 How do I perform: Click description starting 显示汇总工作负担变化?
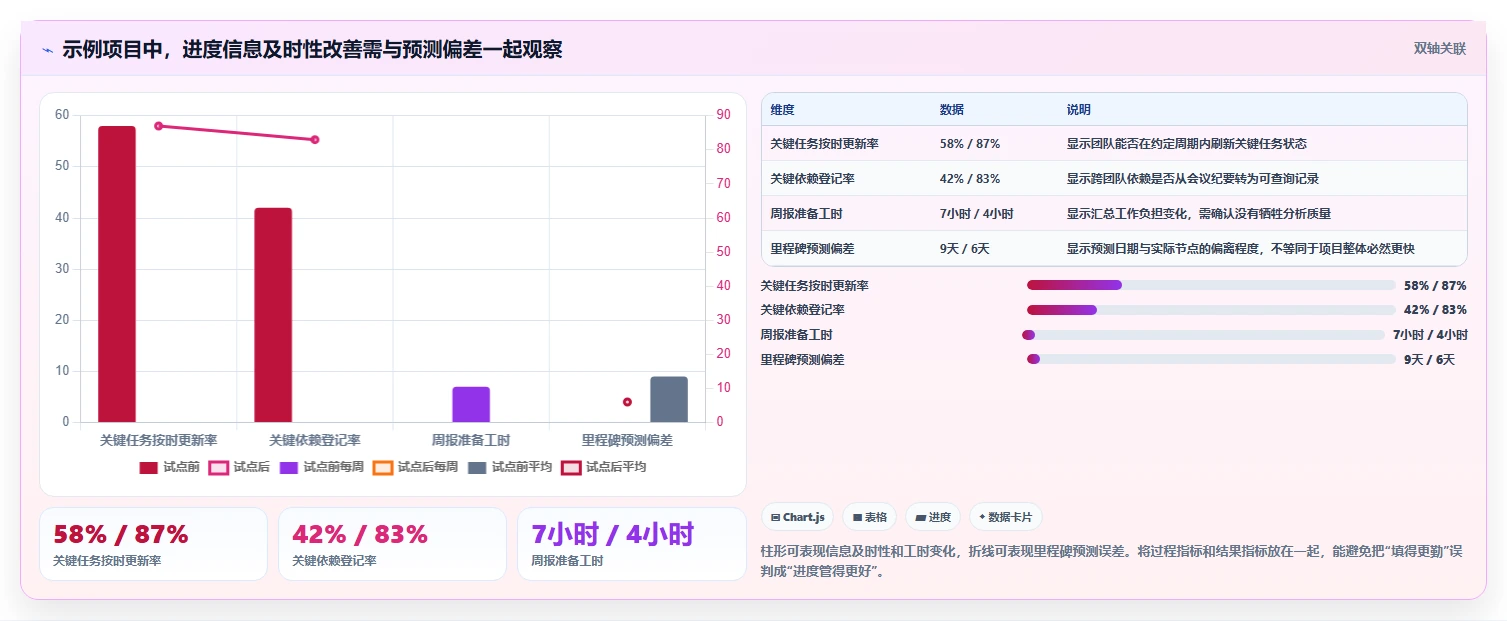(1199, 214)
